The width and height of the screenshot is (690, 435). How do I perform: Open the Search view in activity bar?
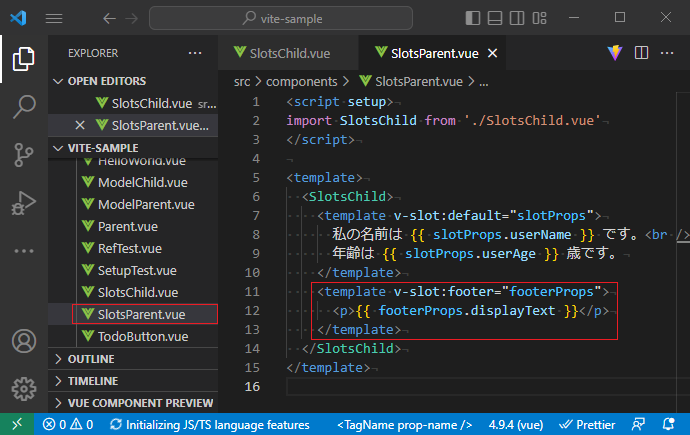pyautogui.click(x=24, y=106)
